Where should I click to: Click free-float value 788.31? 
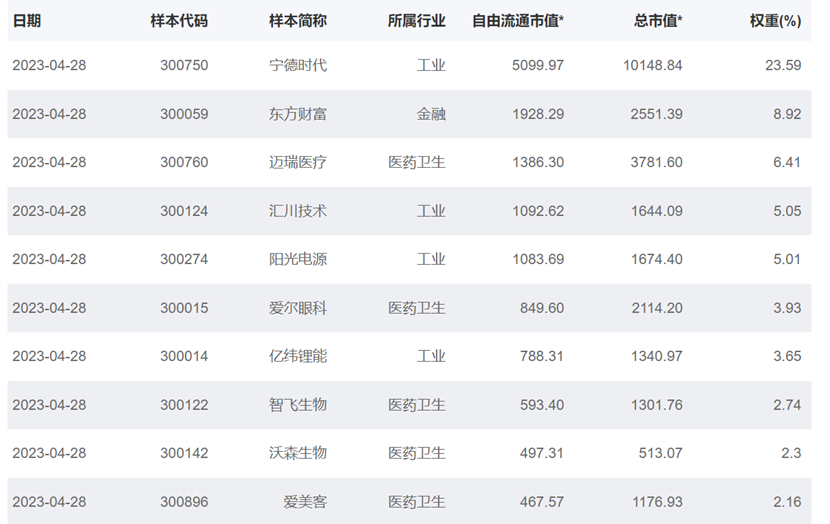pos(542,356)
